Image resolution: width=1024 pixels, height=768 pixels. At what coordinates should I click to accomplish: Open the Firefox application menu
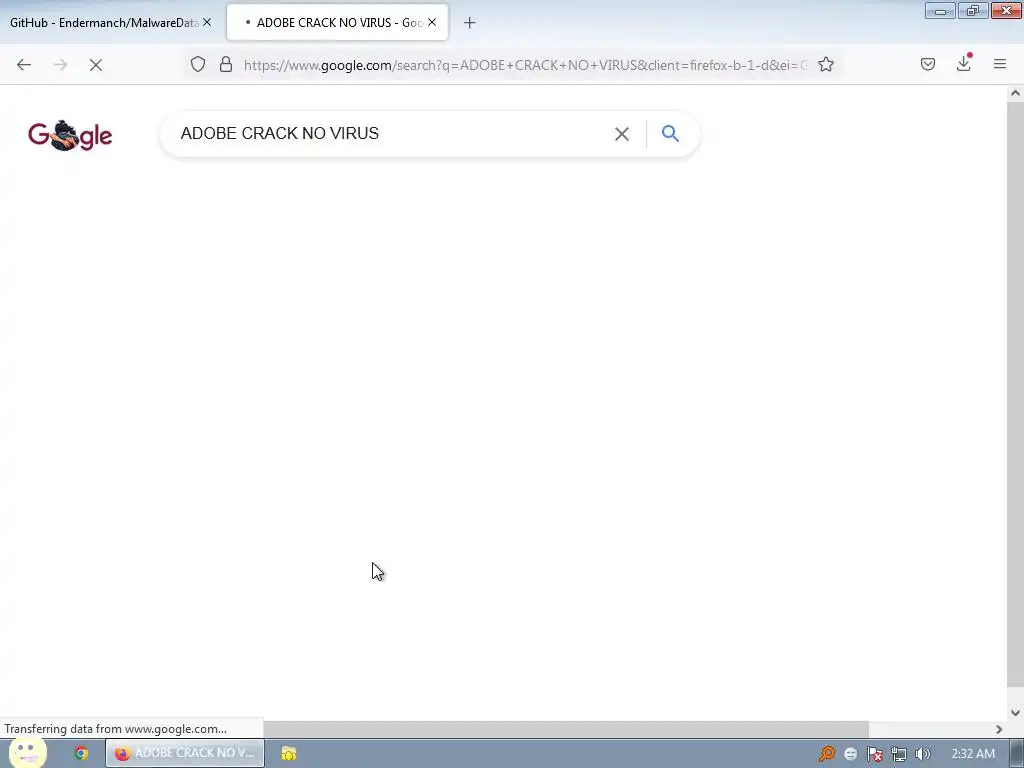[1000, 64]
